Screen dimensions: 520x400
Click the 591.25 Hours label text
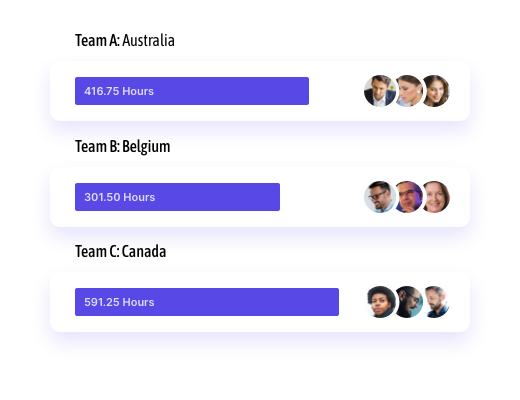coord(119,302)
